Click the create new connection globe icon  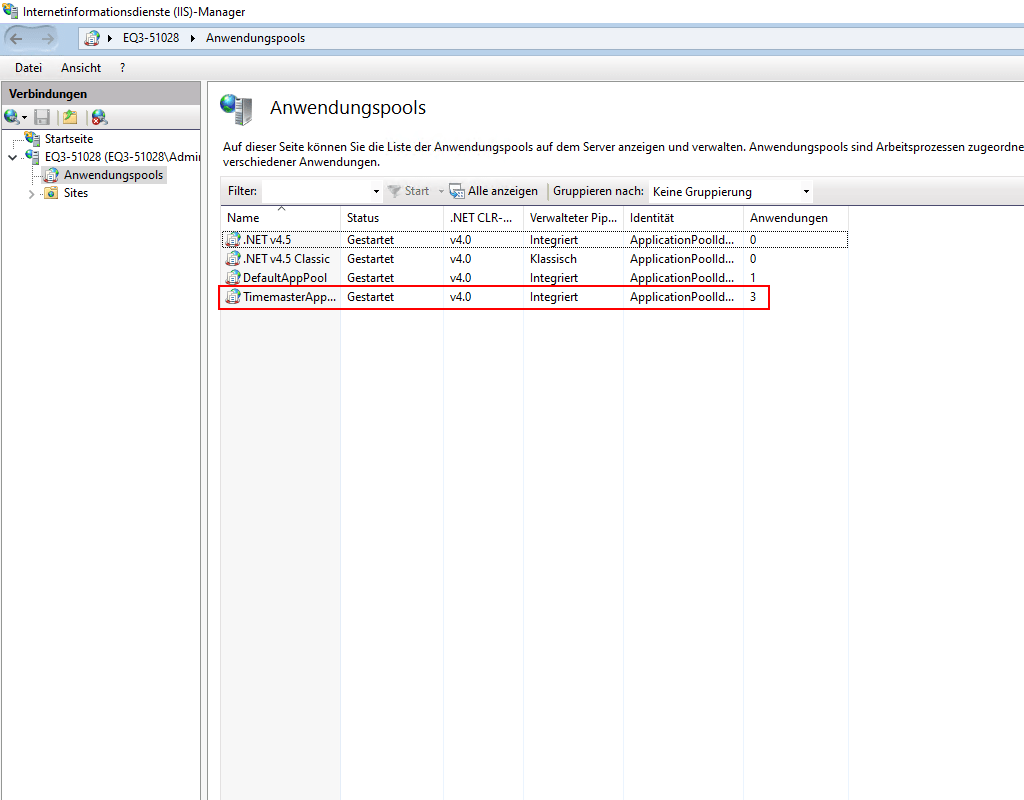coord(12,117)
